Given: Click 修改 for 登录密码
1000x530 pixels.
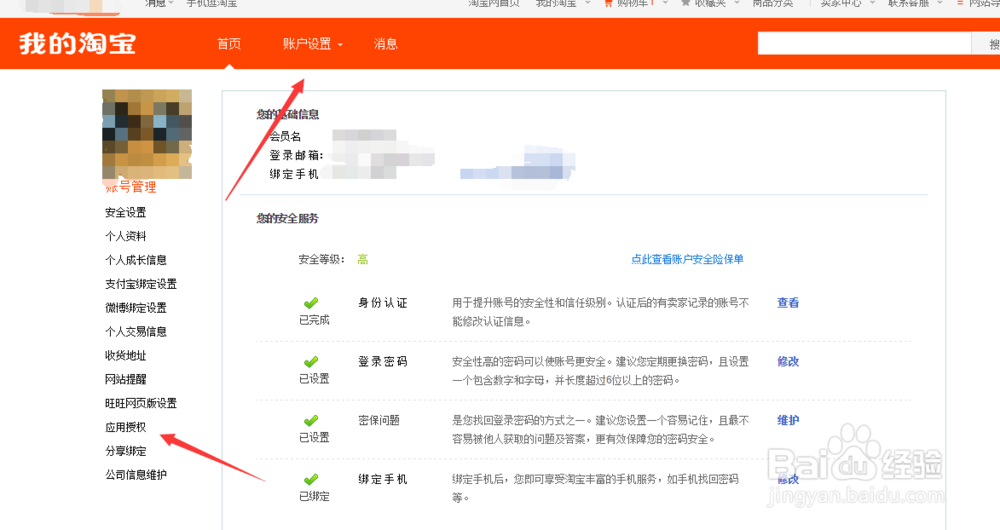Looking at the screenshot, I should pos(788,362).
